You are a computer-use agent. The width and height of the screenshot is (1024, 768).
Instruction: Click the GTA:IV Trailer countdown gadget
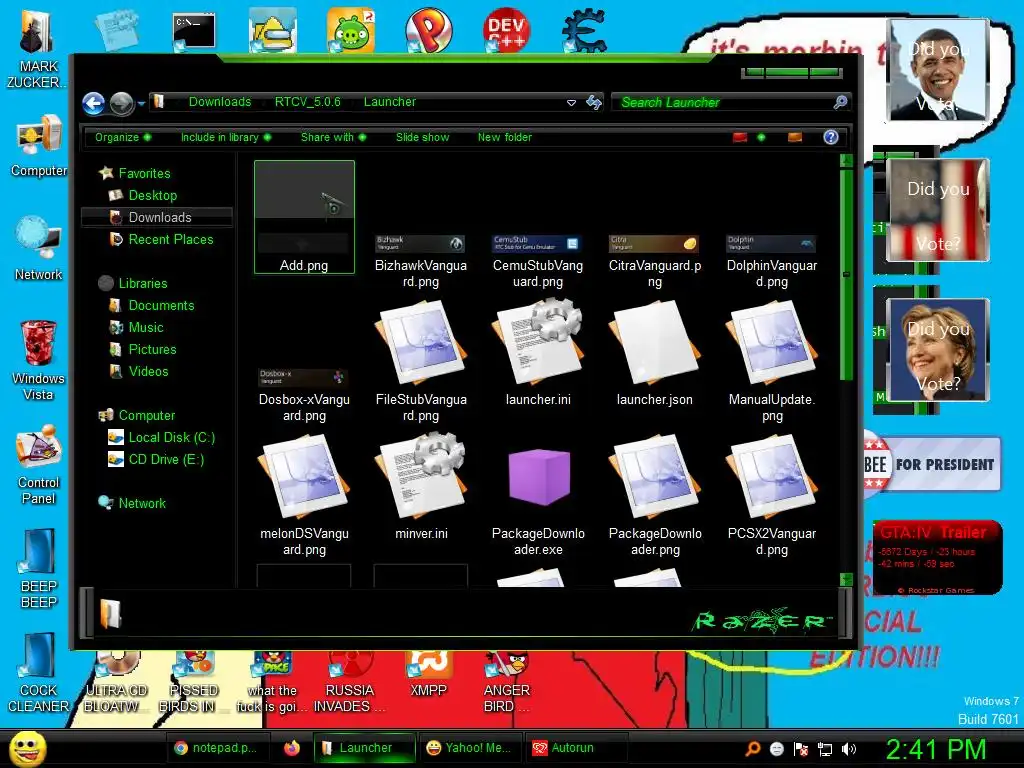[x=937, y=557]
